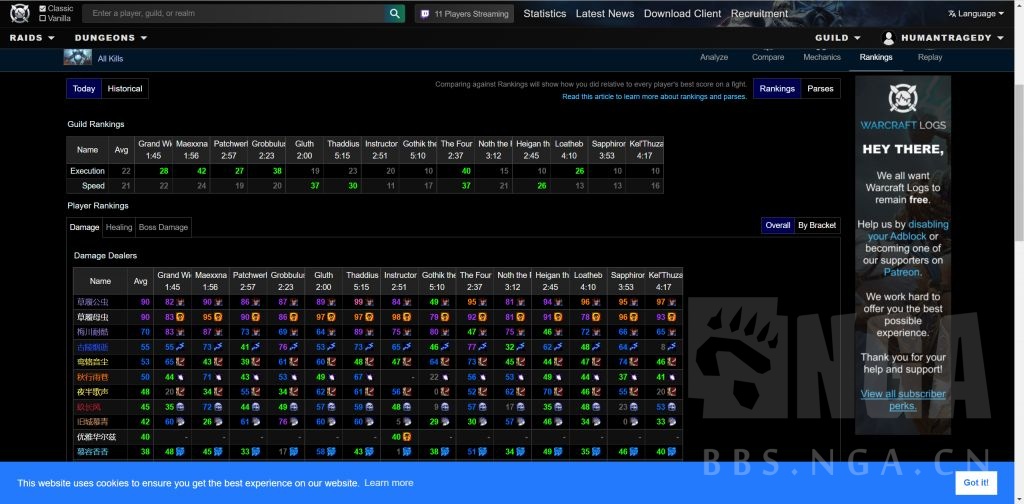This screenshot has width=1024, height=504.
Task: Click the Warcraft Logs home logo
Action: point(20,13)
